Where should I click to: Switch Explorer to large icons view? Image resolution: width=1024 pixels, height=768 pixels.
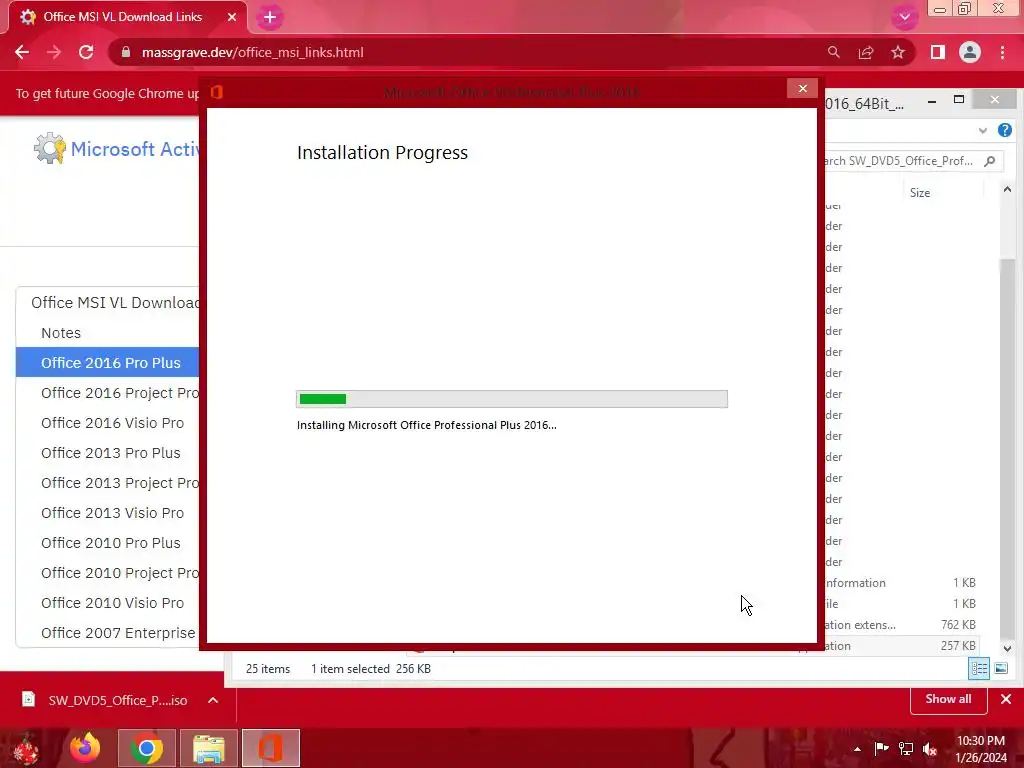click(x=1000, y=669)
